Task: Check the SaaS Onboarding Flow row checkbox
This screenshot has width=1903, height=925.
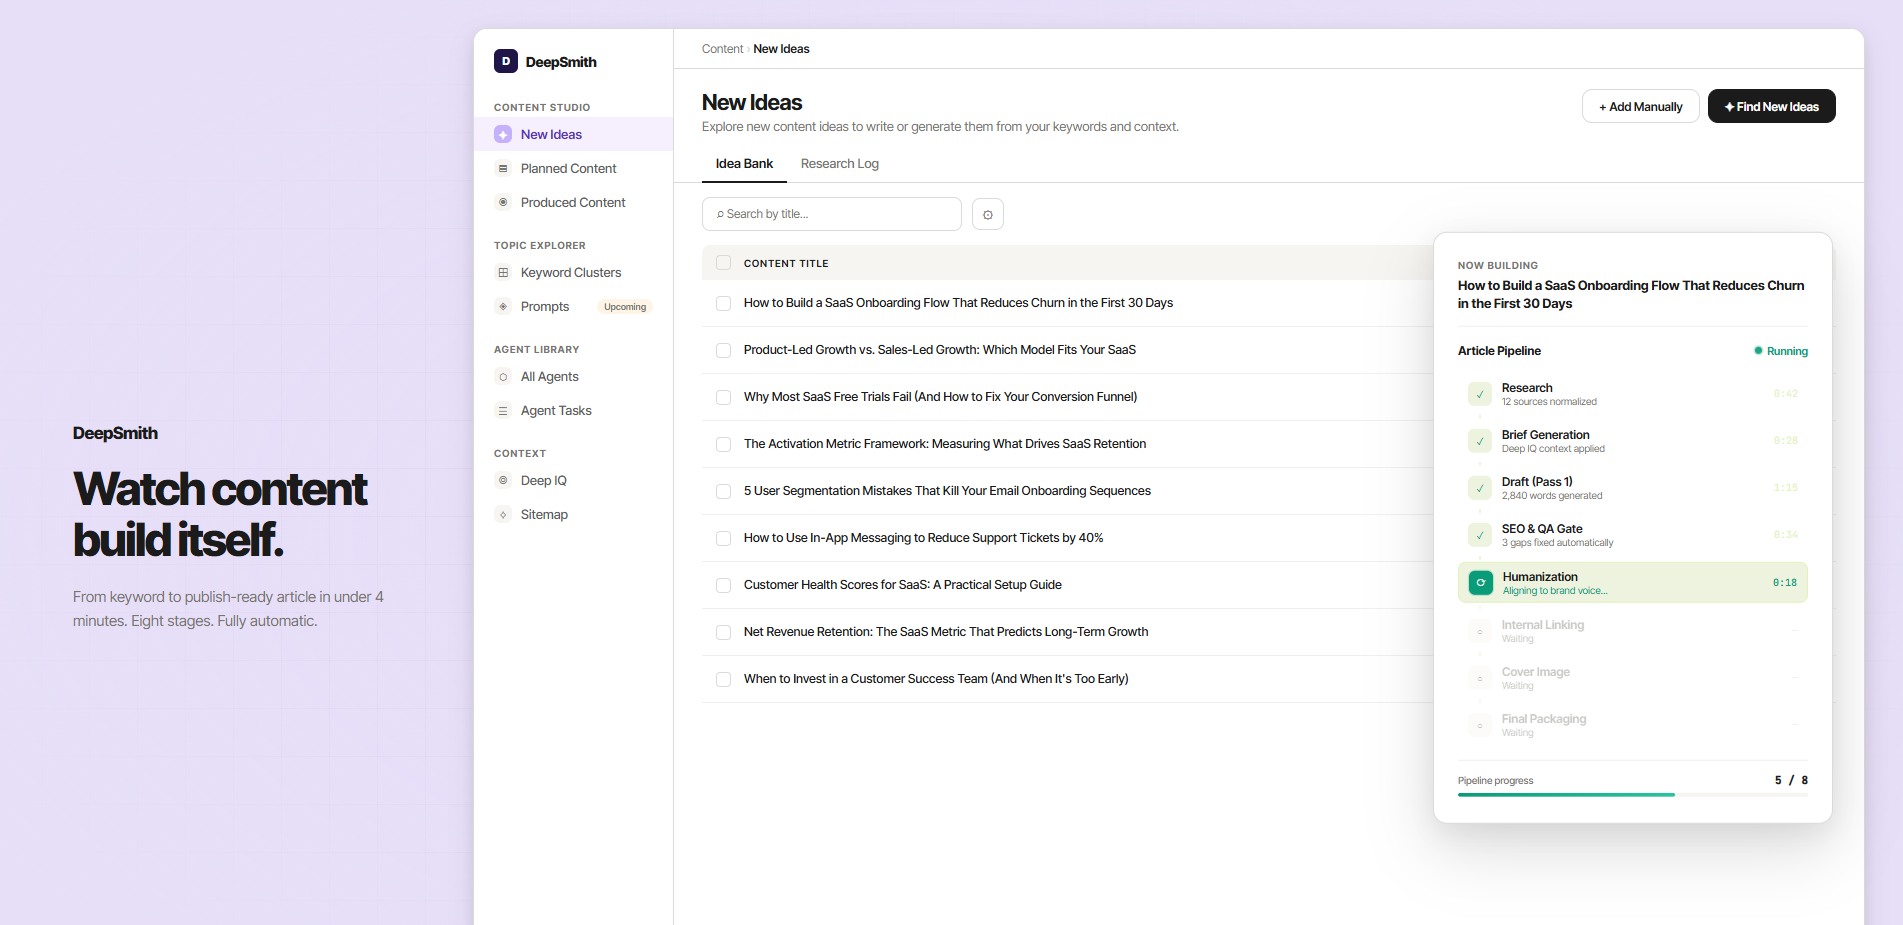Action: click(723, 303)
